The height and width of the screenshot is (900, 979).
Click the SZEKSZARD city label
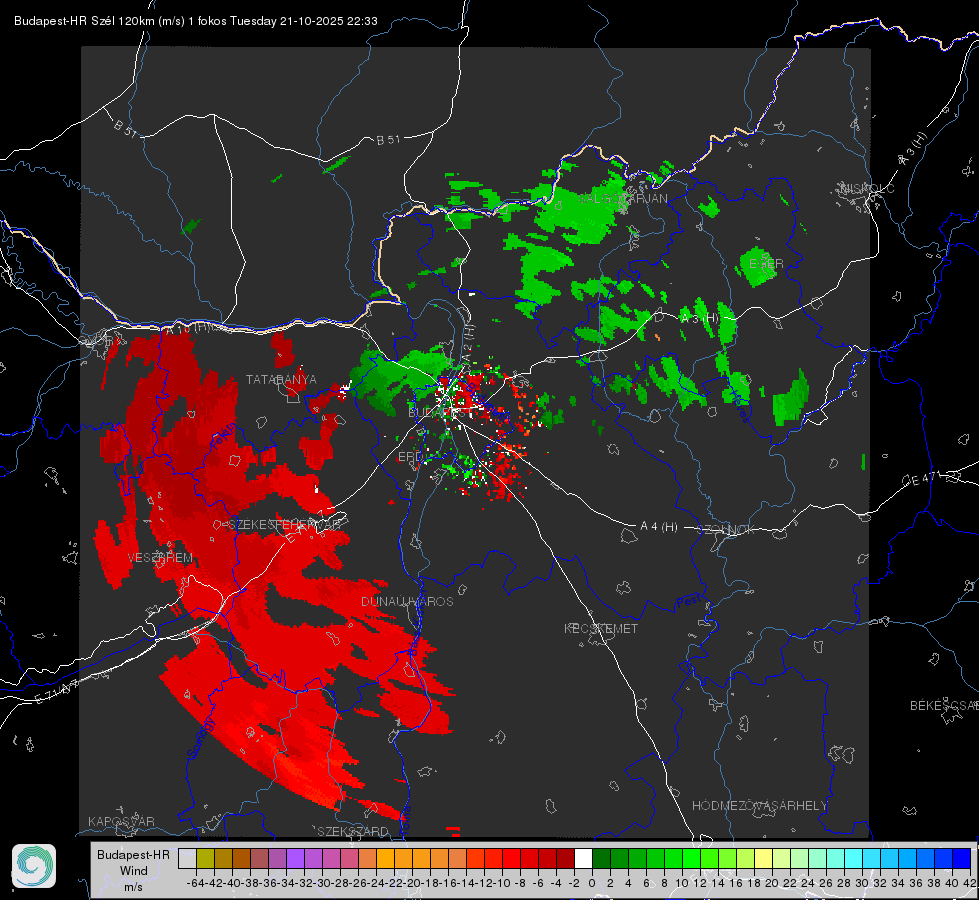point(353,831)
